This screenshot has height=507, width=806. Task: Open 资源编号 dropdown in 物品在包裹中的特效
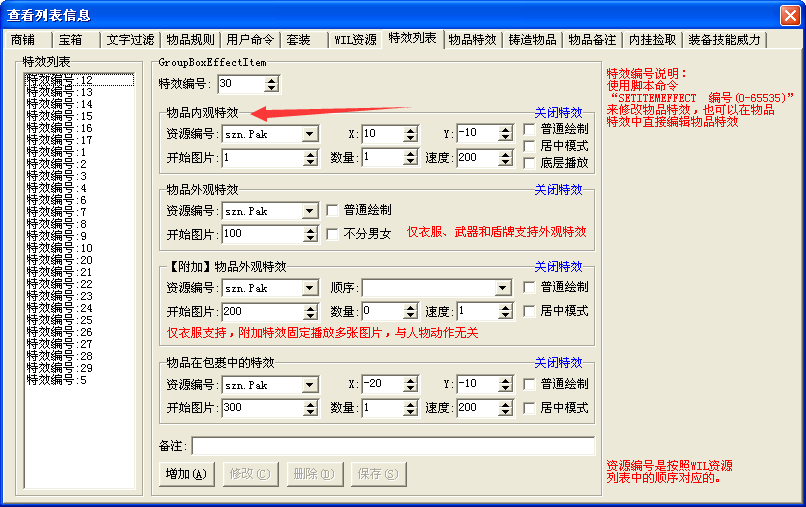[x=309, y=385]
